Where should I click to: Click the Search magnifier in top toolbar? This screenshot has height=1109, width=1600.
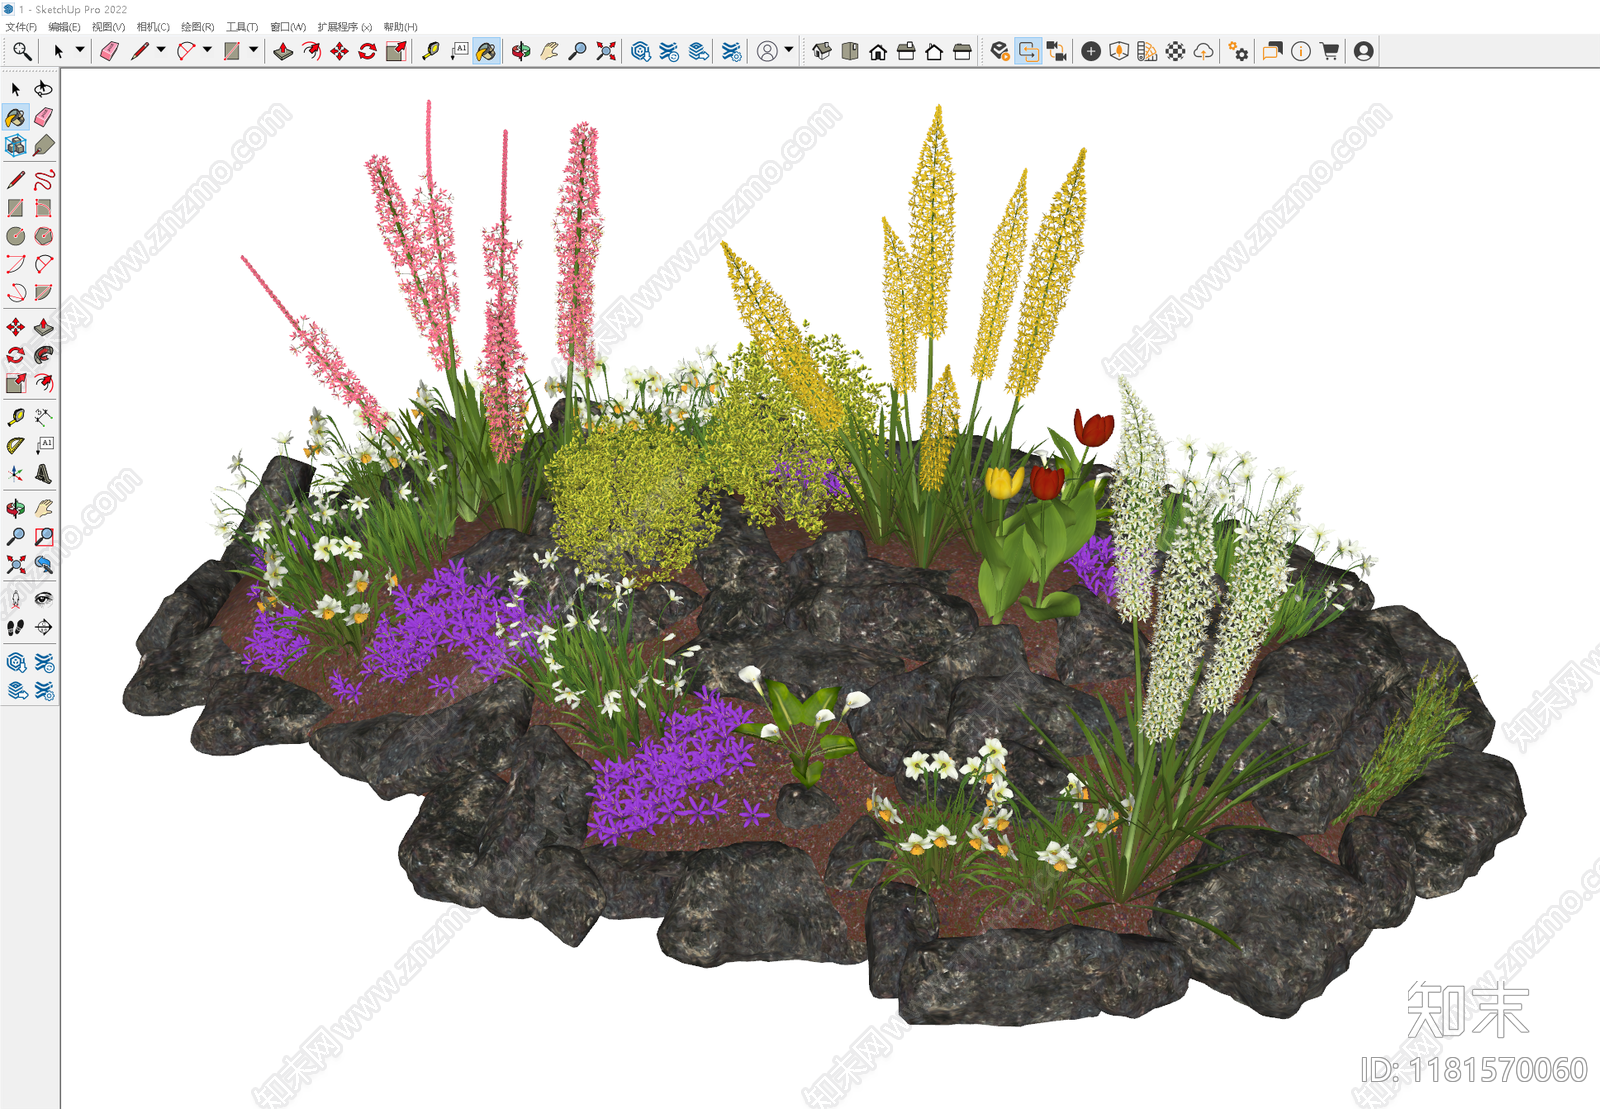(22, 51)
